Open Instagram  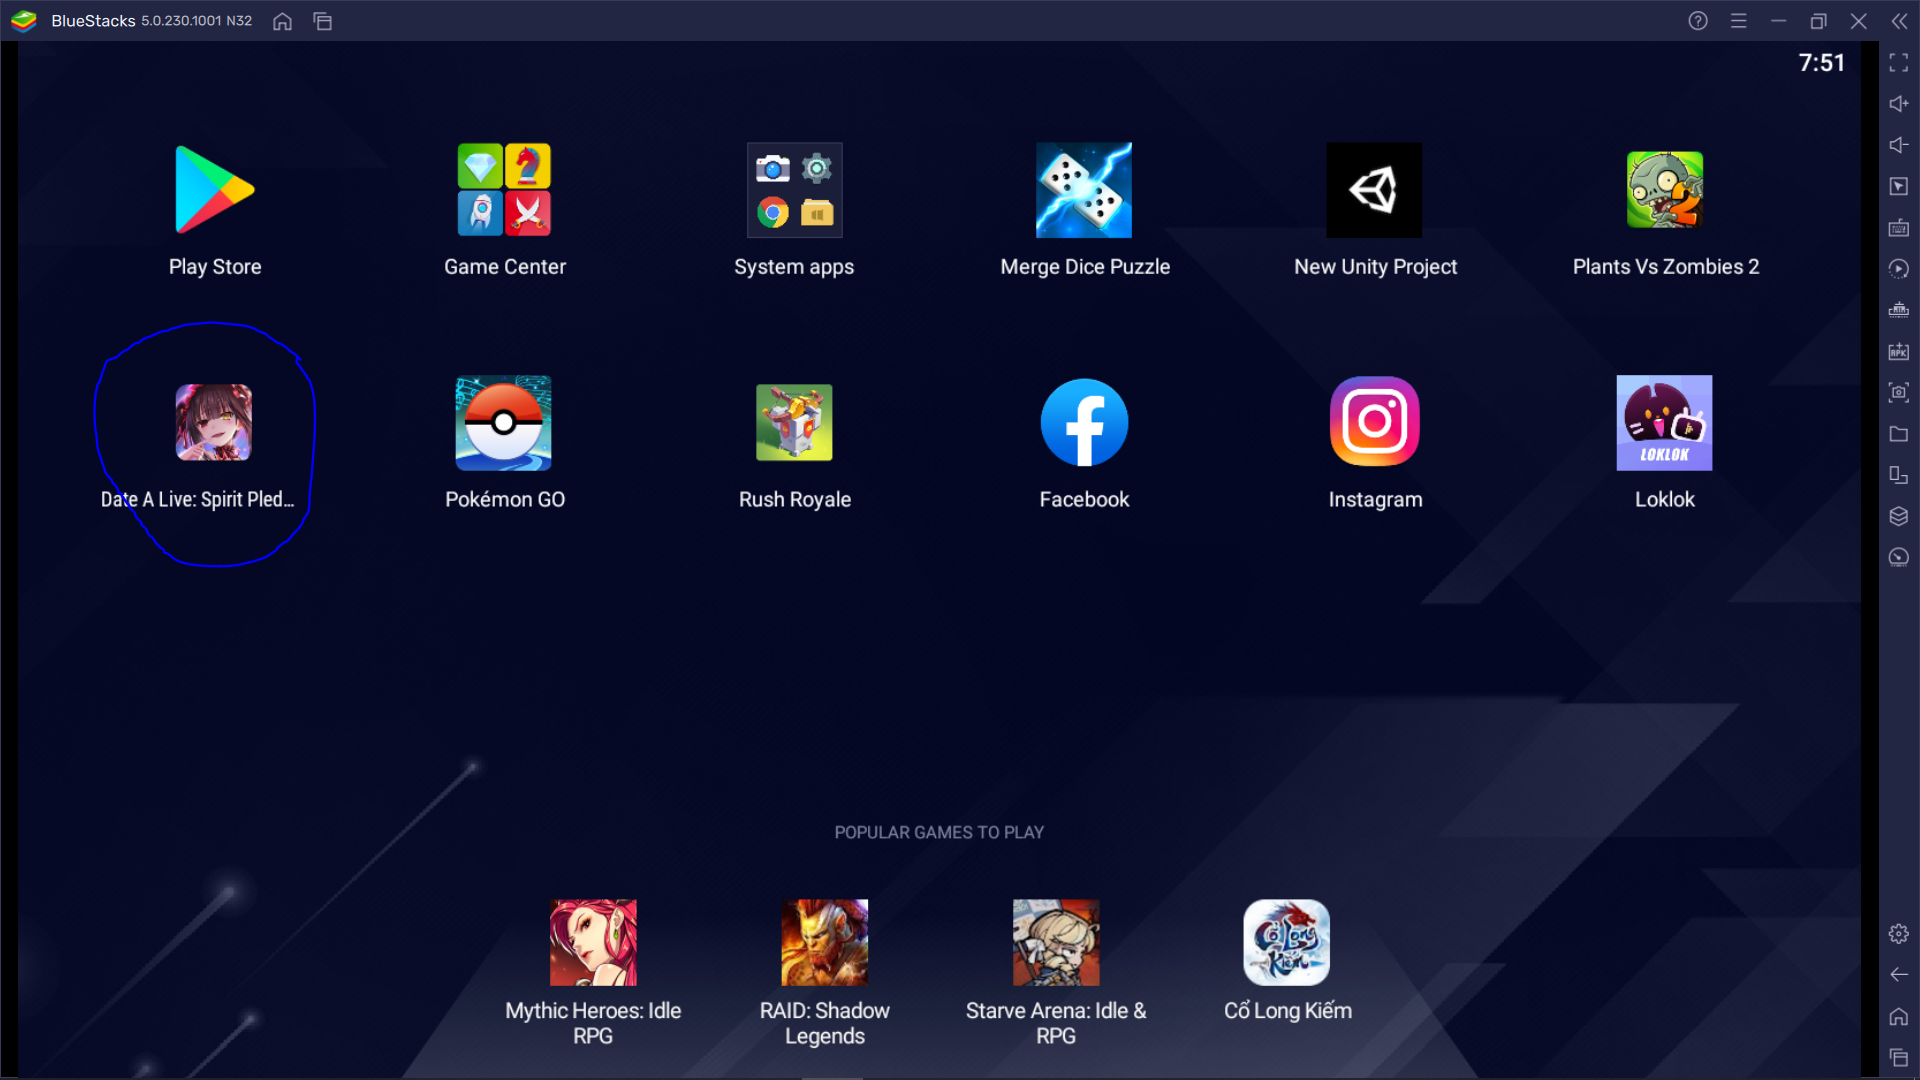click(x=1374, y=422)
